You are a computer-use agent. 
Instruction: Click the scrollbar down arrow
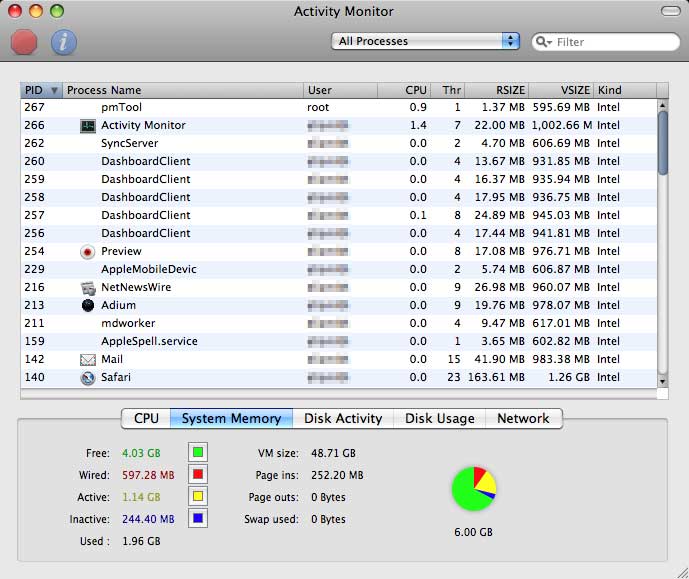tap(663, 382)
